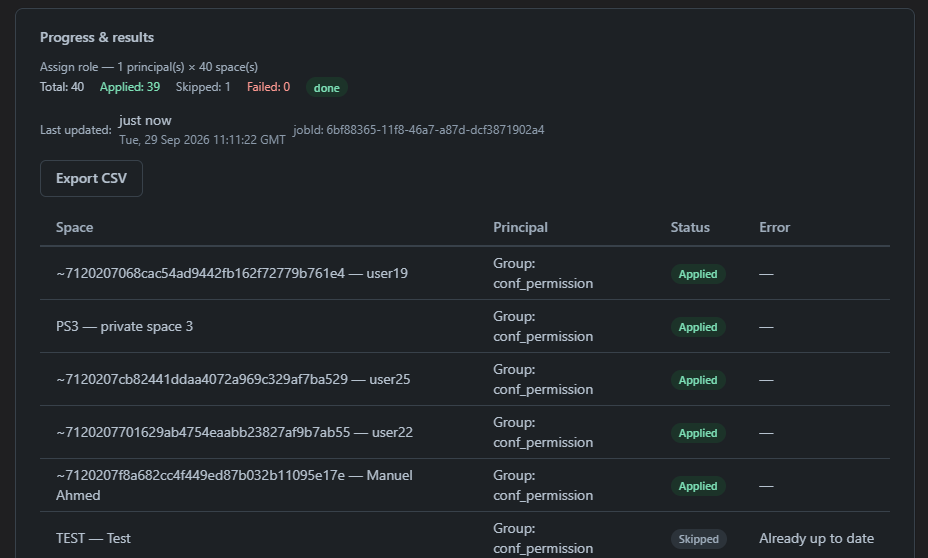The image size is (928, 558).
Task: Click the Export CSV button
Action: coord(91,178)
